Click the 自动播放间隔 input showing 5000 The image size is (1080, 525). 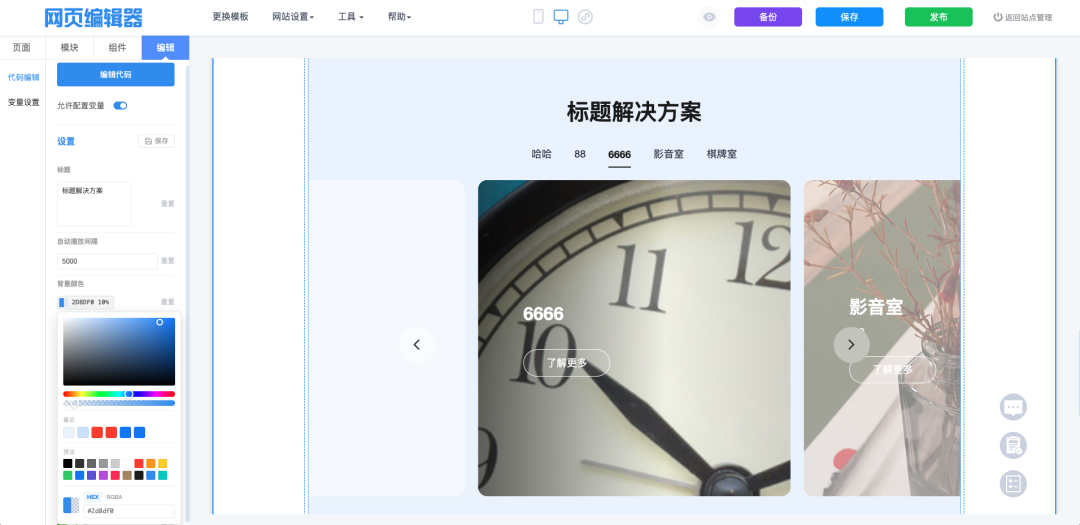[x=107, y=261]
